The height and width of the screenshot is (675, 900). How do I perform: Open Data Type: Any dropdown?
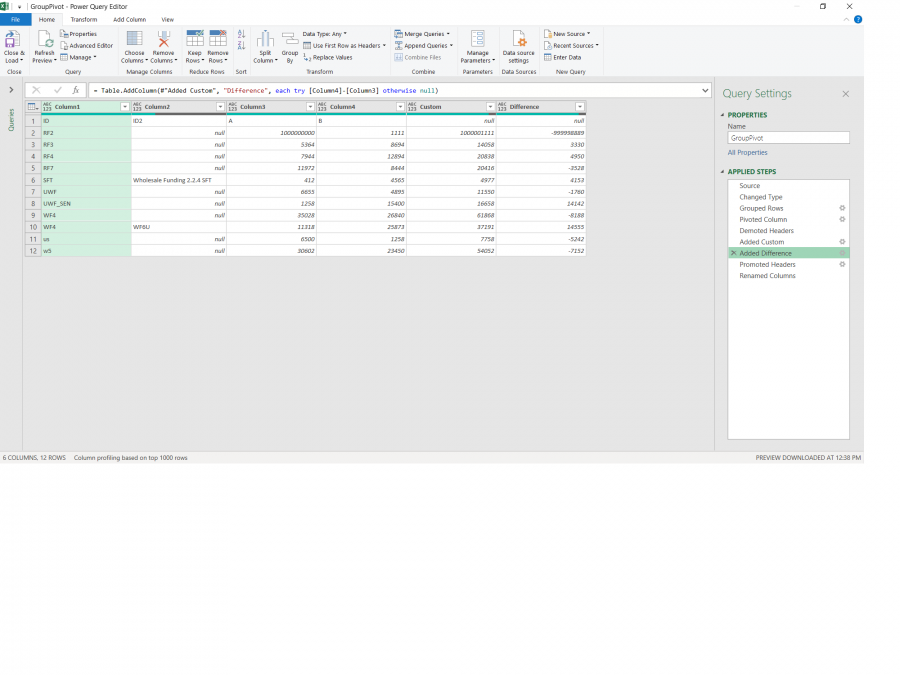tap(325, 34)
